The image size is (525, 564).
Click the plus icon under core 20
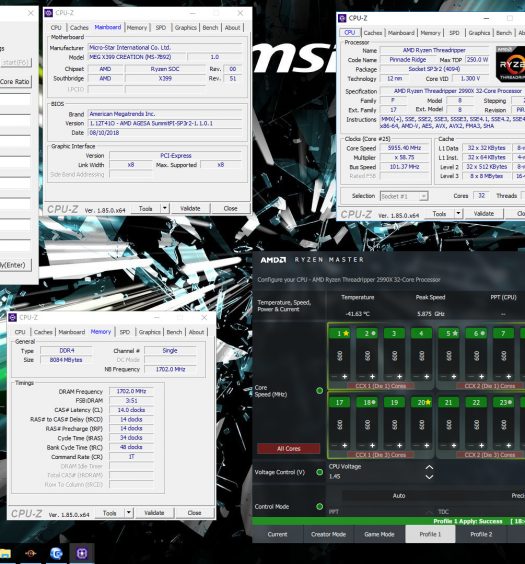click(427, 445)
